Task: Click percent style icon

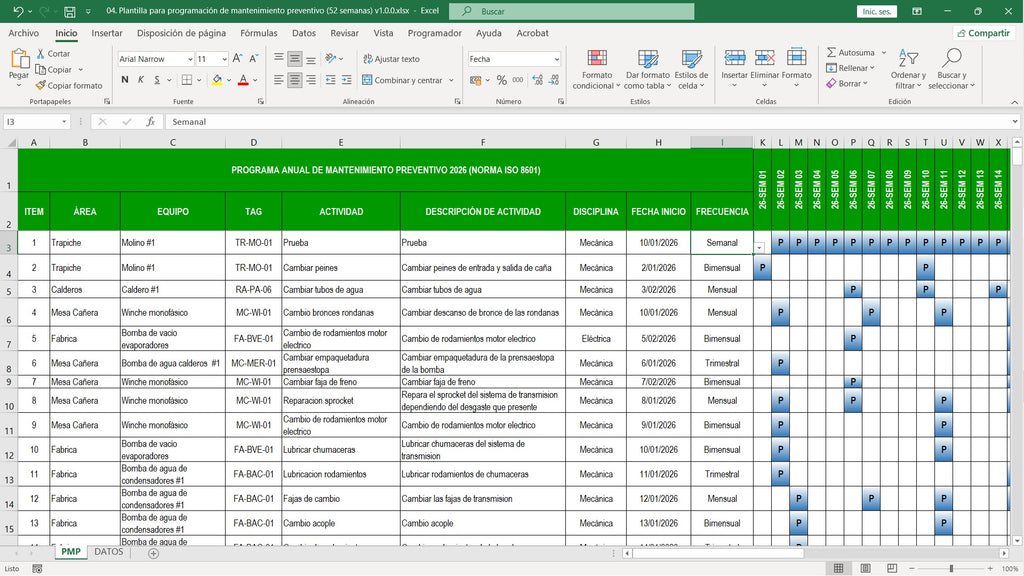Action: (x=502, y=80)
